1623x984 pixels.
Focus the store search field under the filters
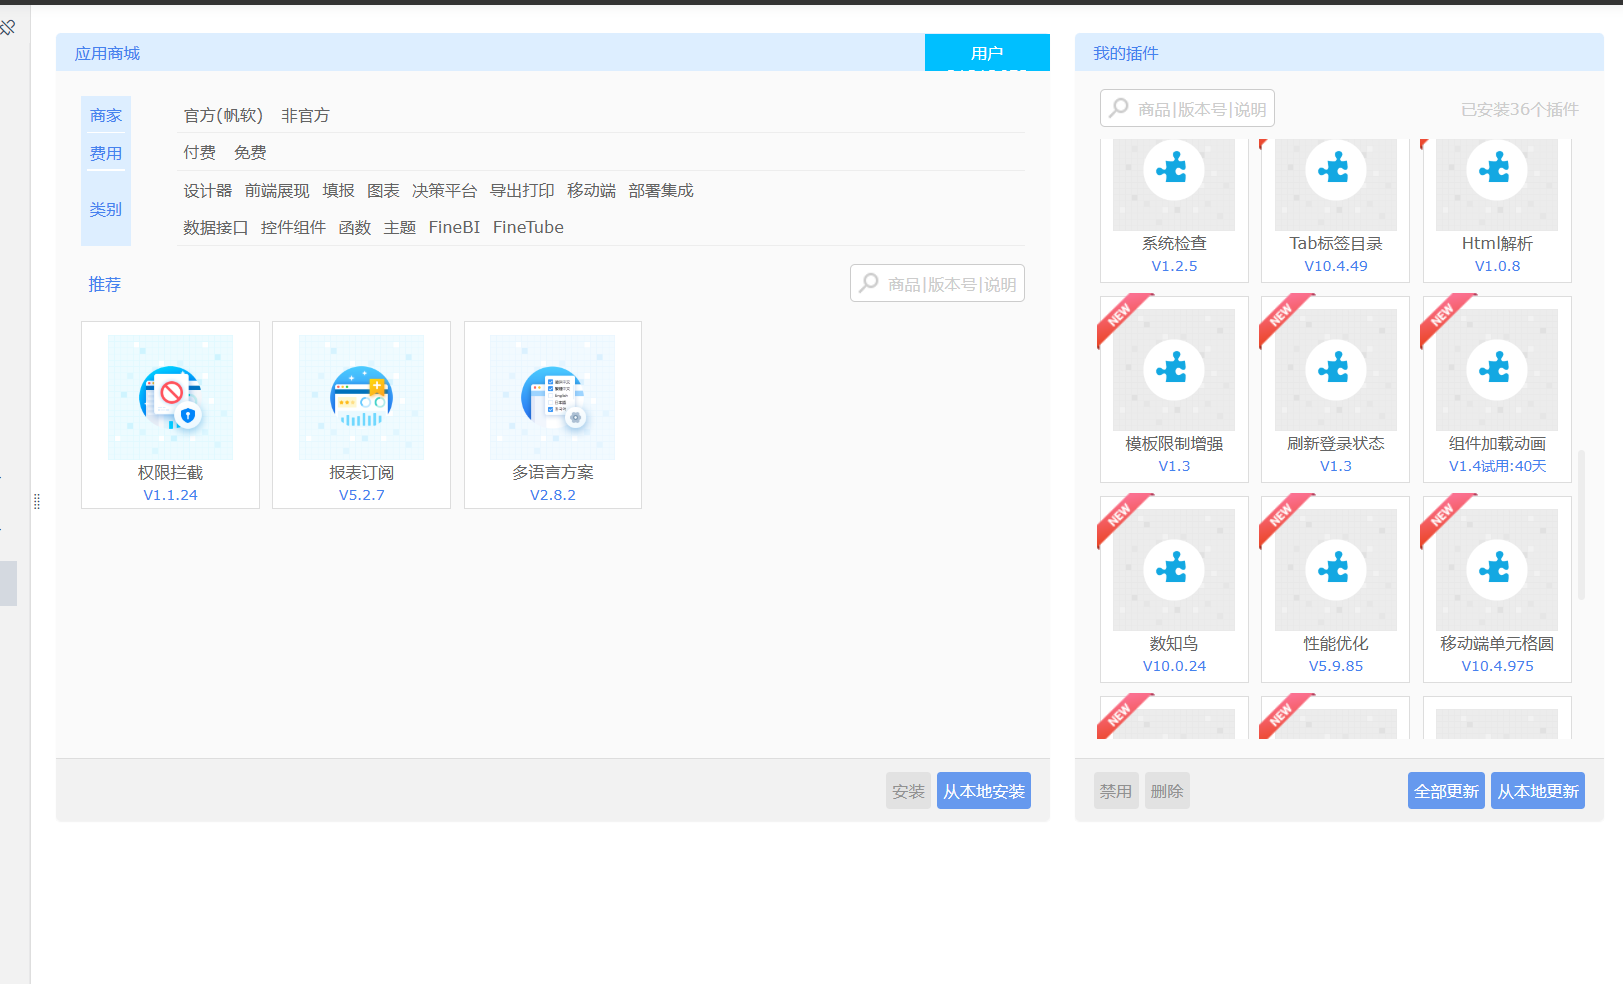click(x=937, y=283)
